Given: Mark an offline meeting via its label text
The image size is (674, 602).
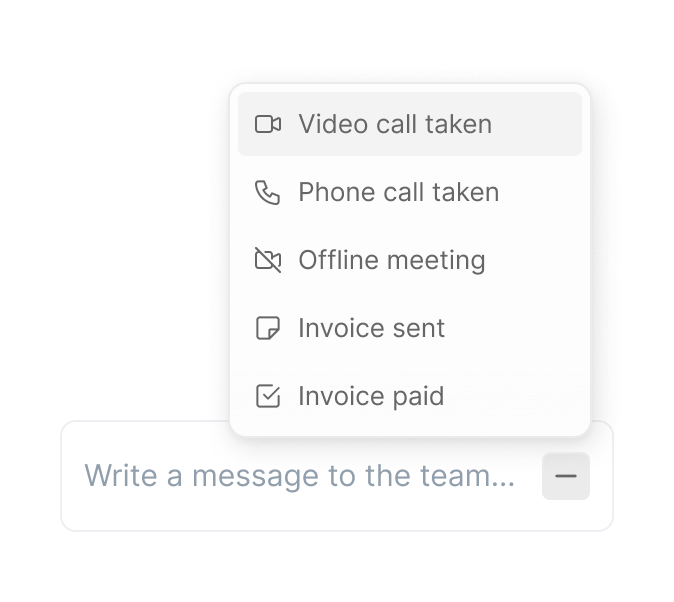Looking at the screenshot, I should tap(392, 261).
